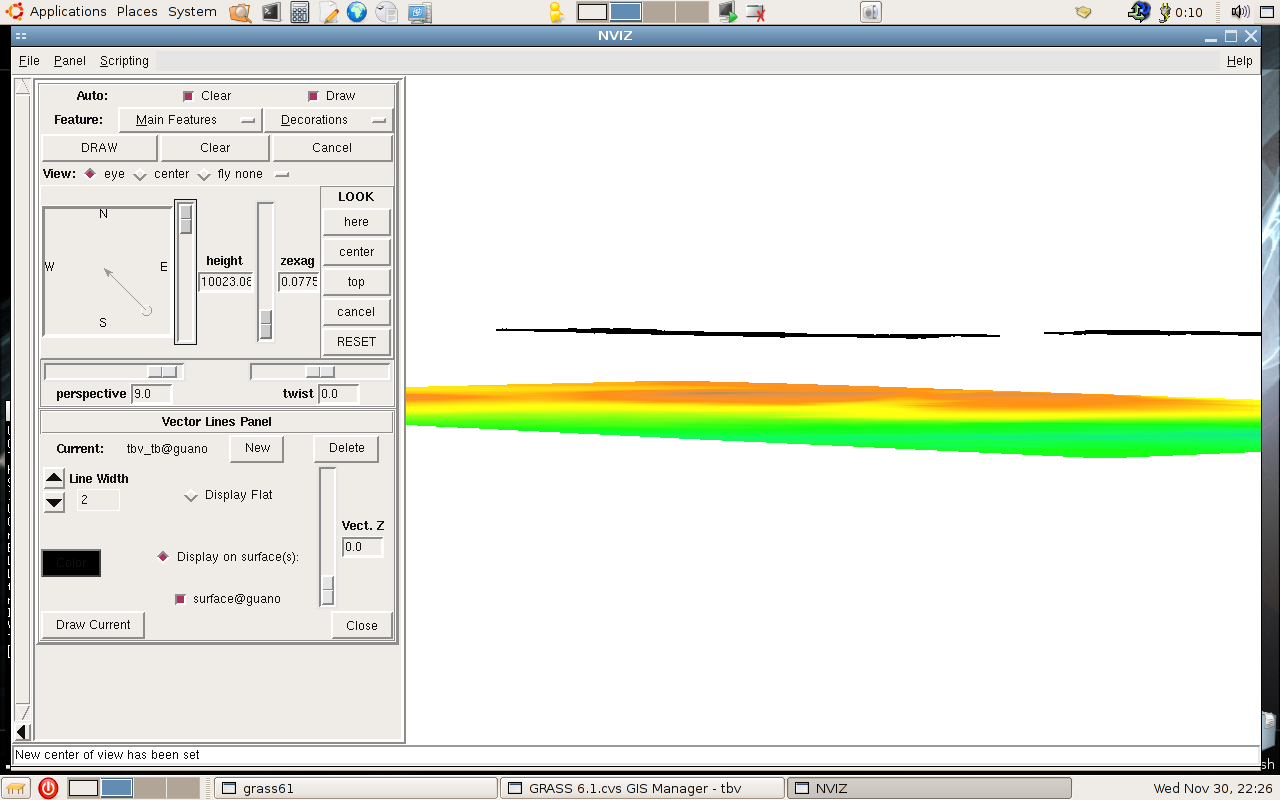The image size is (1280, 800).
Task: Switch to first workspace in top pager
Action: (x=593, y=12)
